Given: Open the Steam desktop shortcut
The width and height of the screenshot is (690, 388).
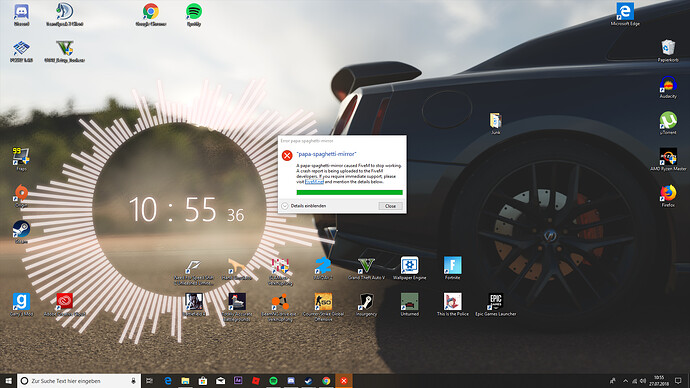Looking at the screenshot, I should (21, 232).
